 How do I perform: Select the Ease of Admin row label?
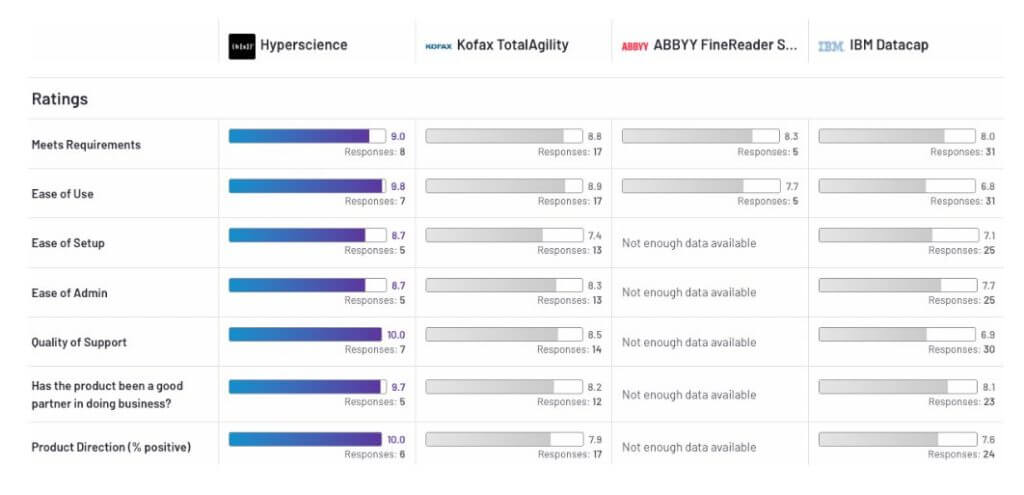(x=69, y=293)
